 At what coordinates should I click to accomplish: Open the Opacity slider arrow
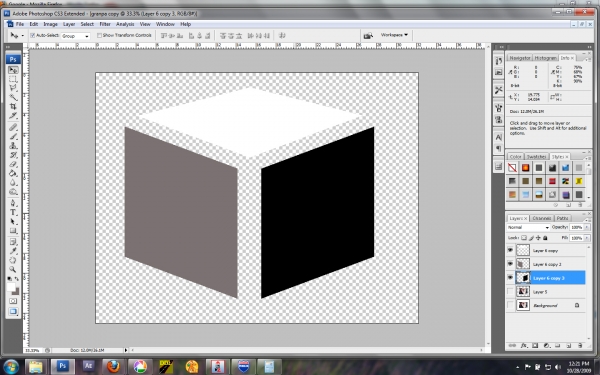tap(587, 227)
